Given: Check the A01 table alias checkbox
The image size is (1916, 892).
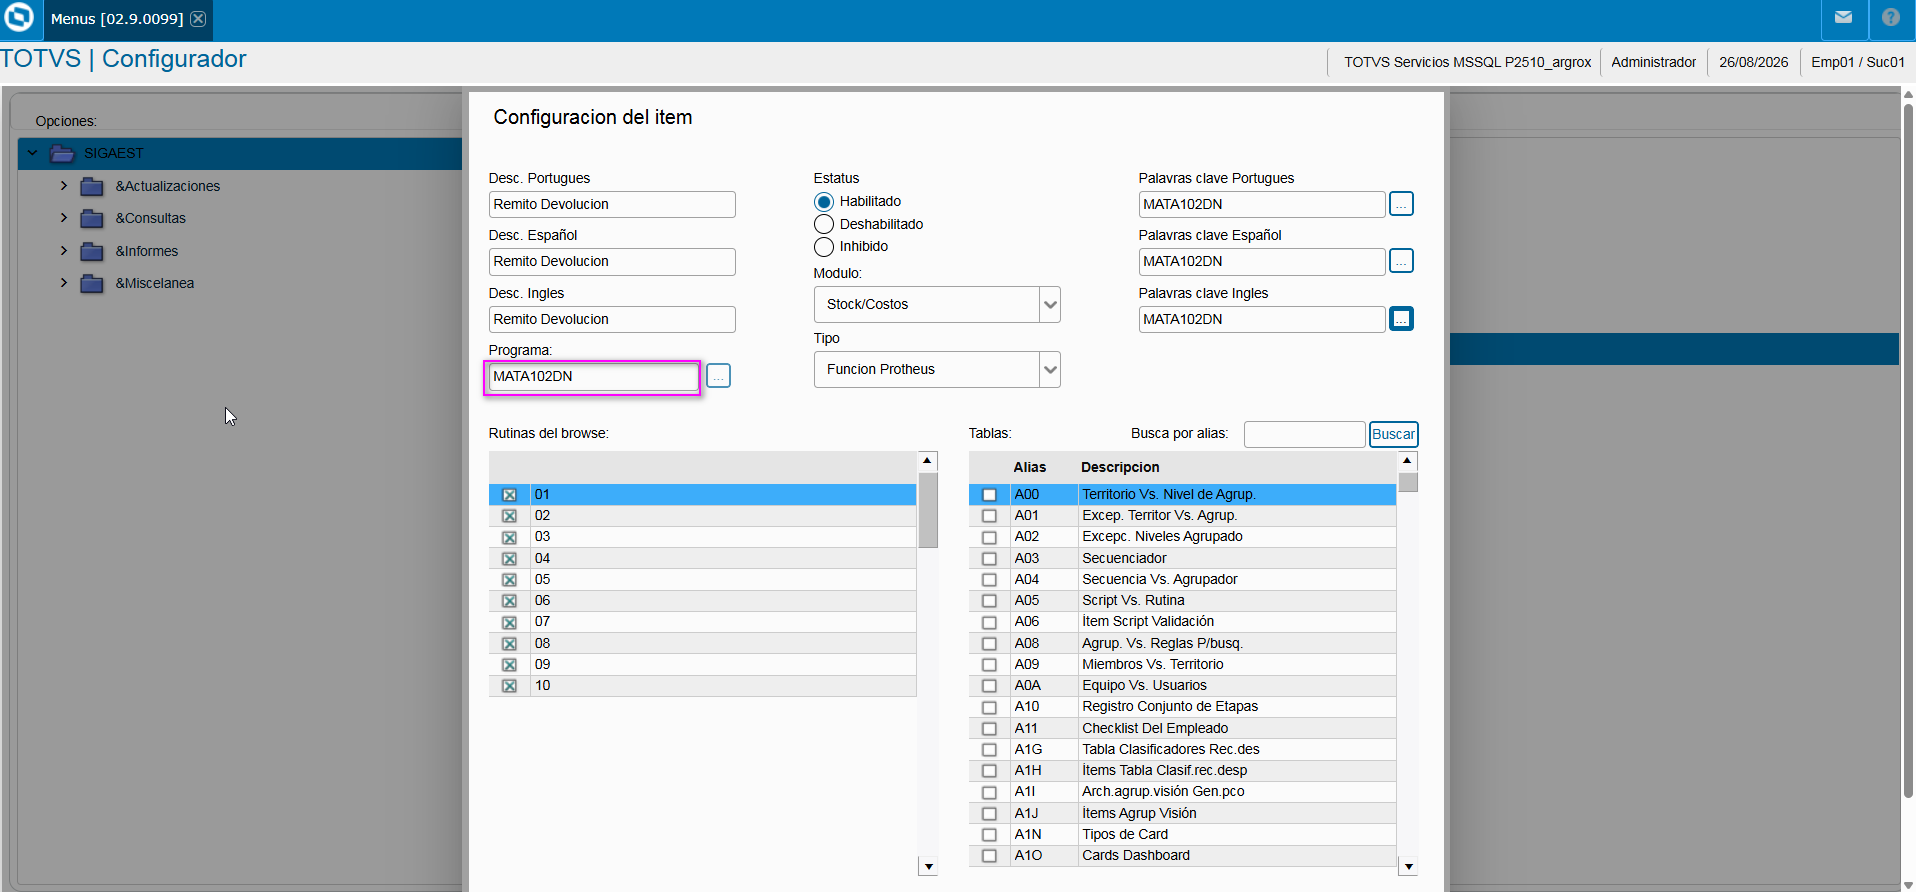Looking at the screenshot, I should (x=989, y=516).
